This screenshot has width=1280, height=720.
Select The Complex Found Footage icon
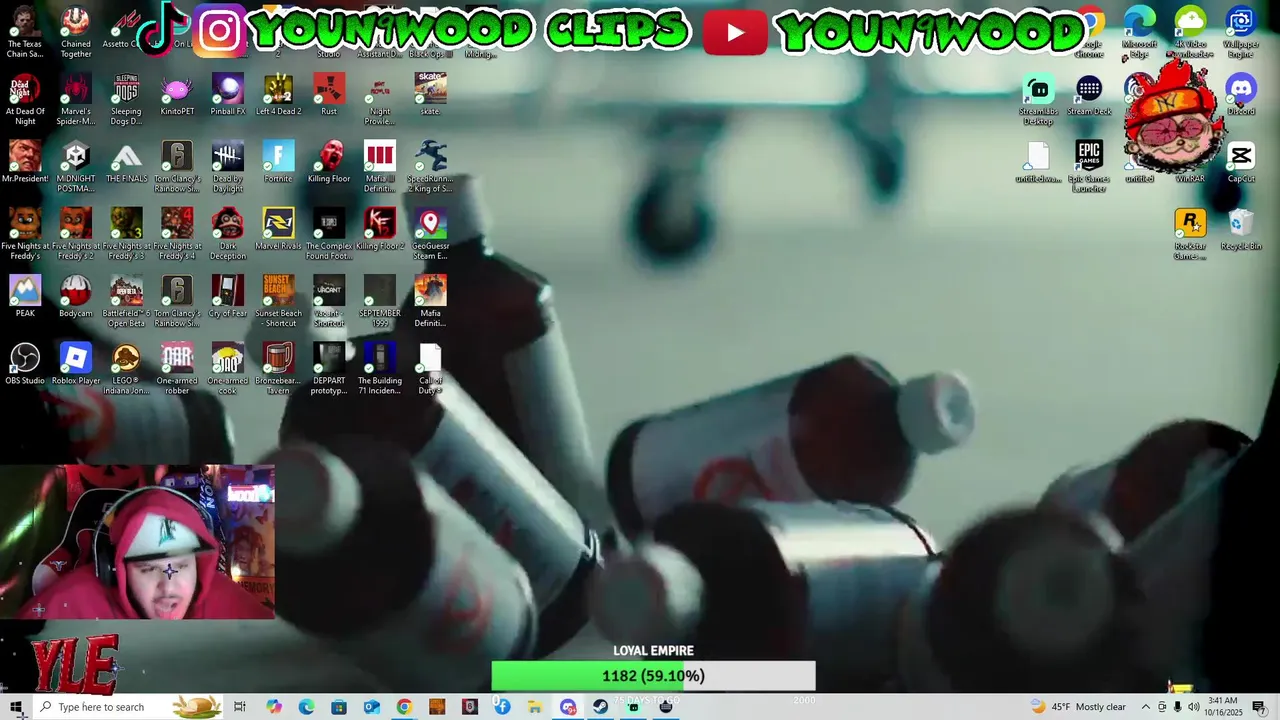click(329, 234)
